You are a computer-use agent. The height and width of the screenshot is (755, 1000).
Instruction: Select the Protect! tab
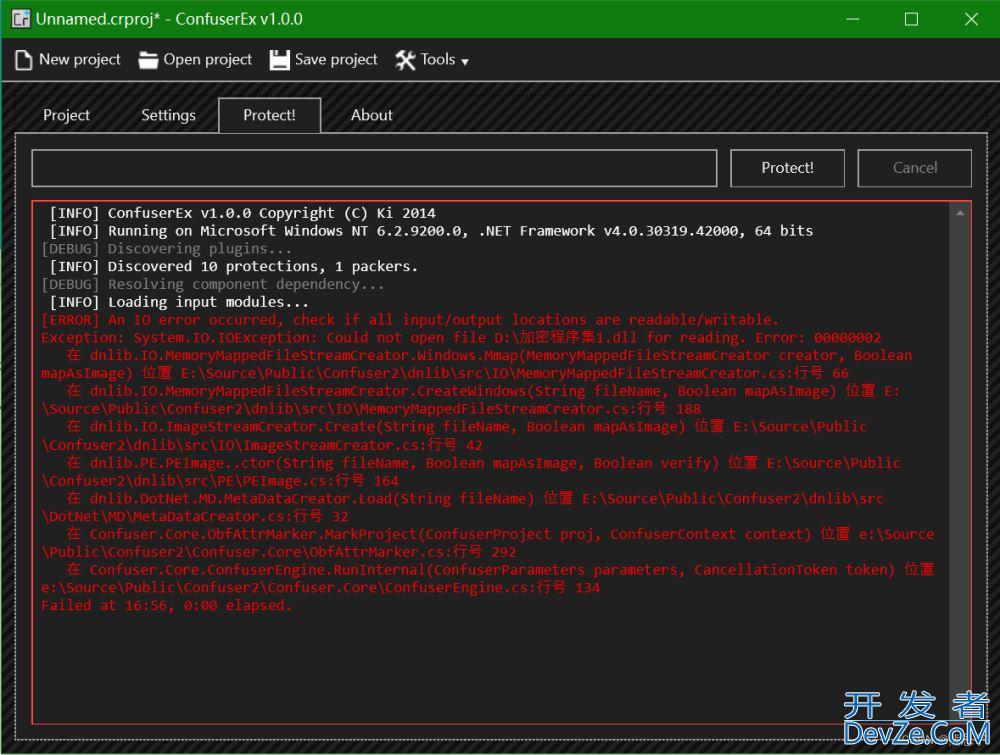(x=269, y=115)
